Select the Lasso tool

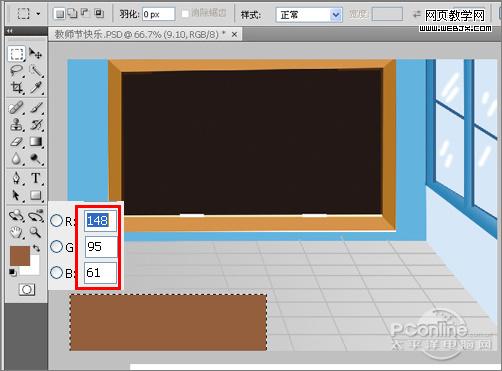coord(16,71)
